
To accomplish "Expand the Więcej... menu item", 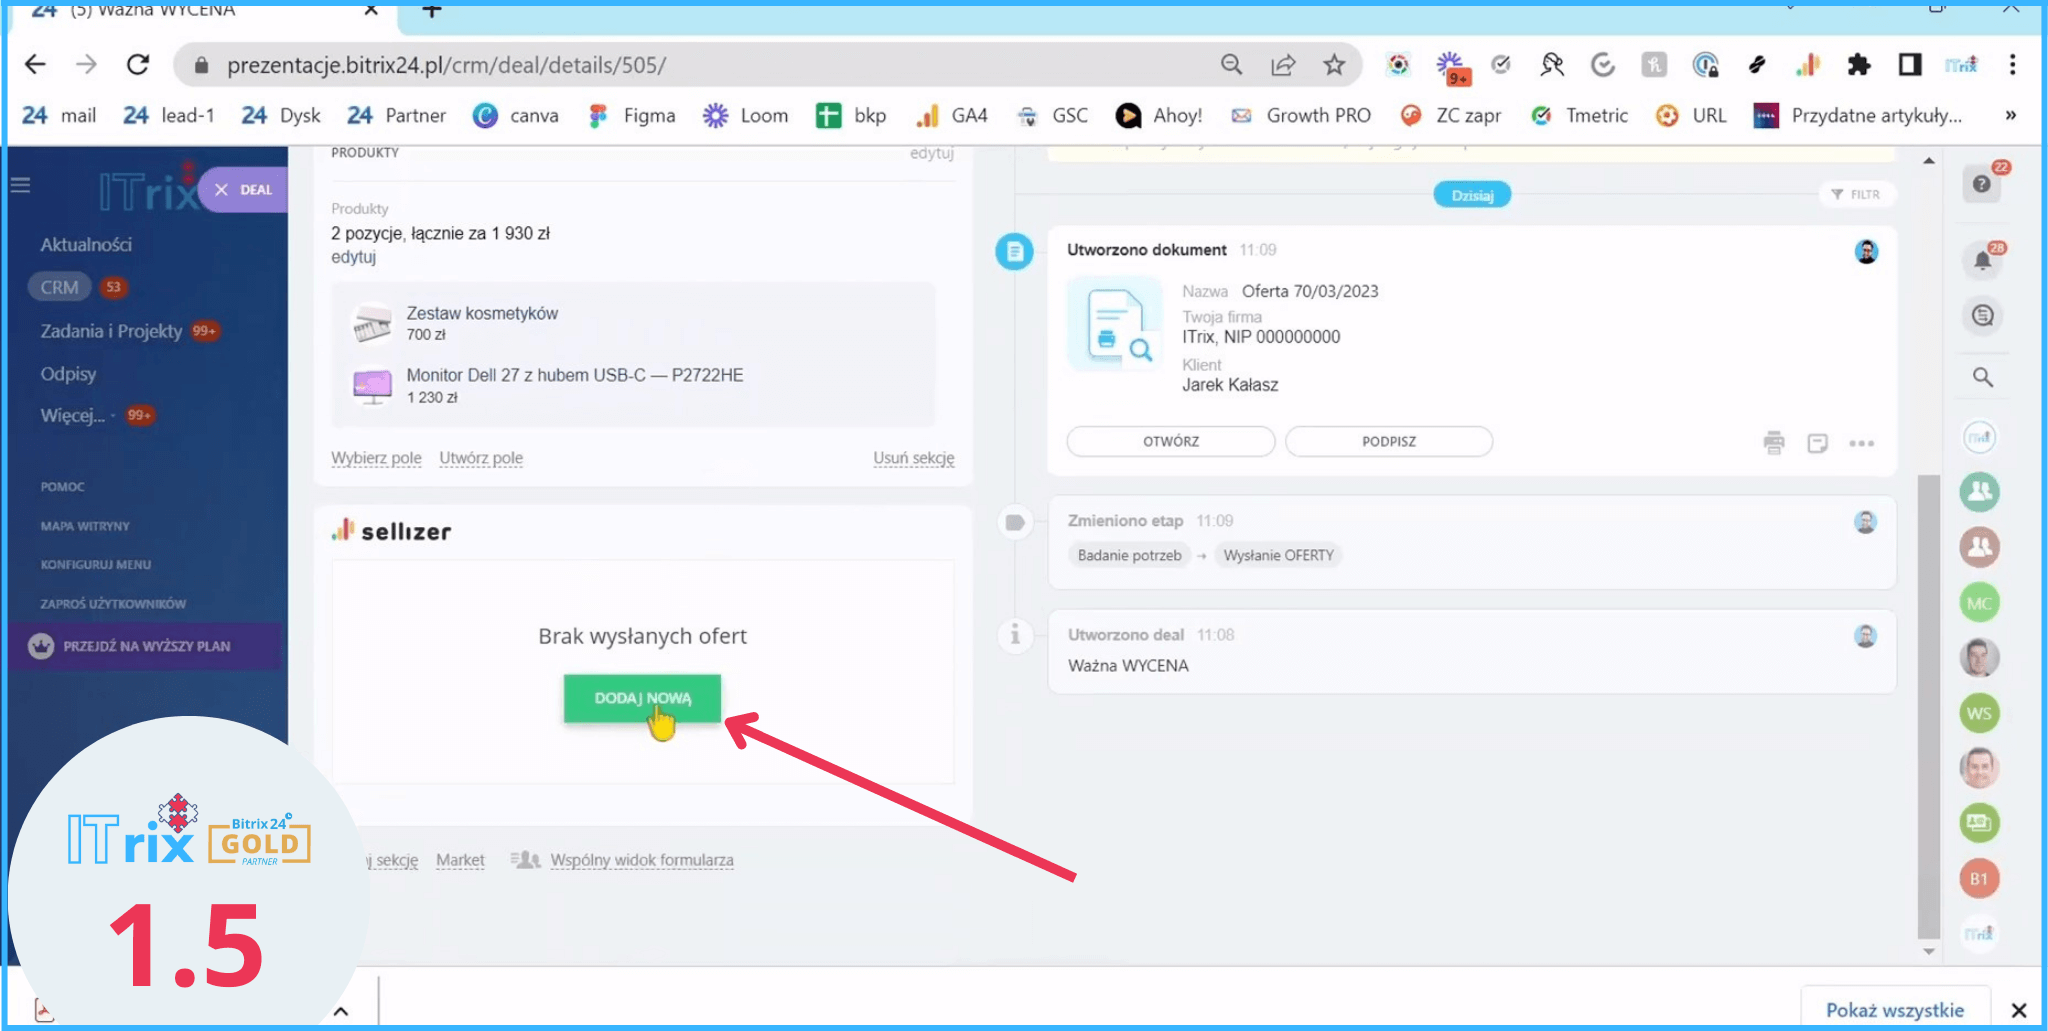I will (x=72, y=415).
